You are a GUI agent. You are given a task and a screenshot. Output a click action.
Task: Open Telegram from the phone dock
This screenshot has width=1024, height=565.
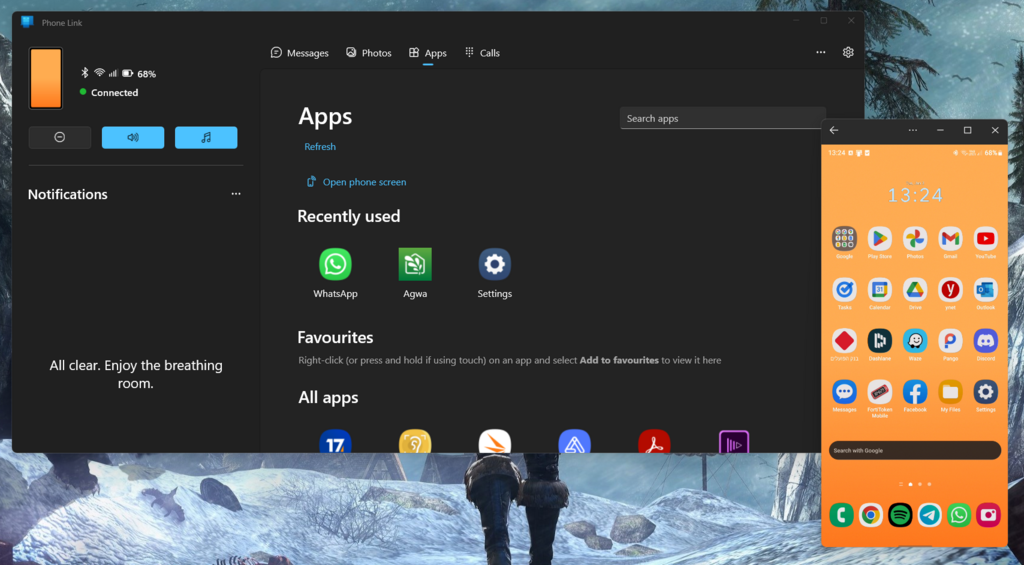click(929, 515)
